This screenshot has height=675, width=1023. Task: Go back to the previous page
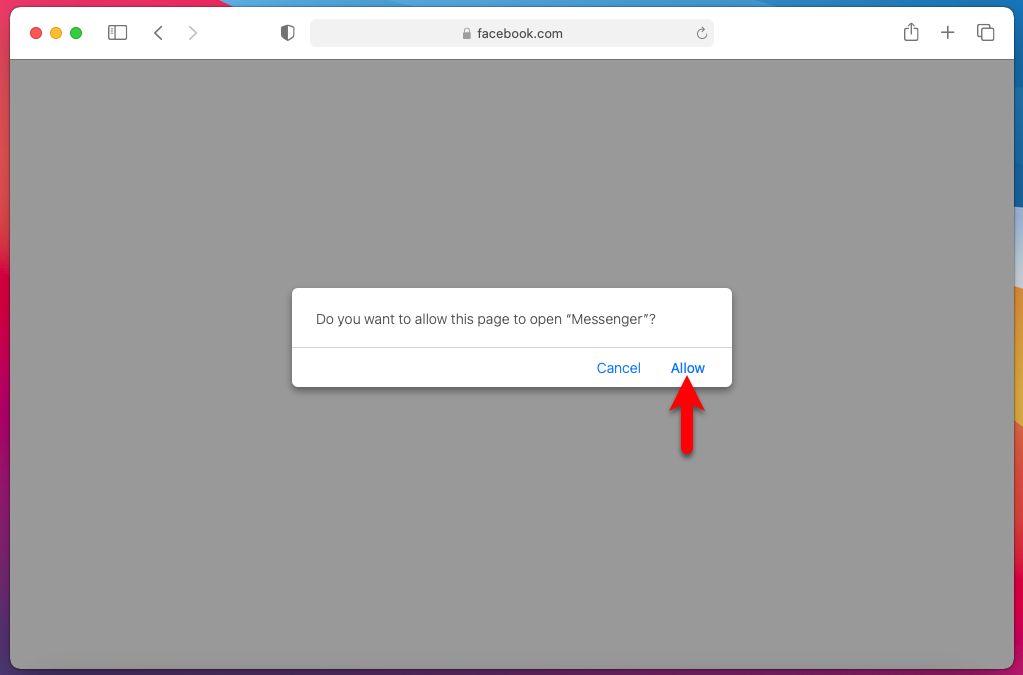[158, 33]
